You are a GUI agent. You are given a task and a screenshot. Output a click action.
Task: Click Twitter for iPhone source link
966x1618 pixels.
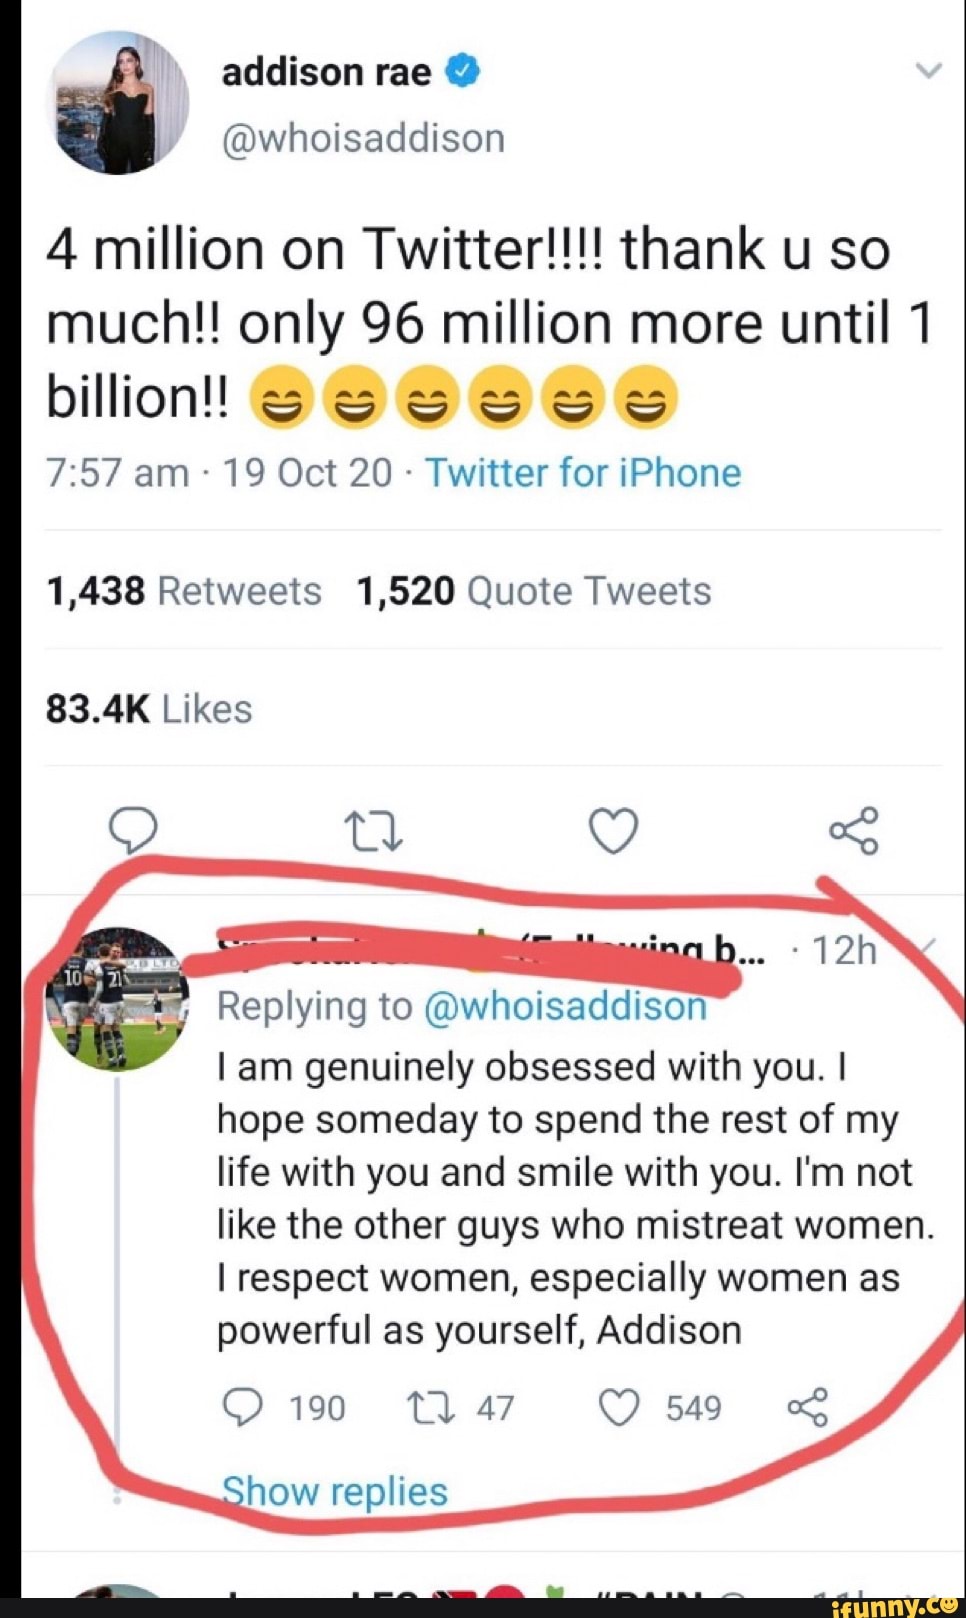583,473
